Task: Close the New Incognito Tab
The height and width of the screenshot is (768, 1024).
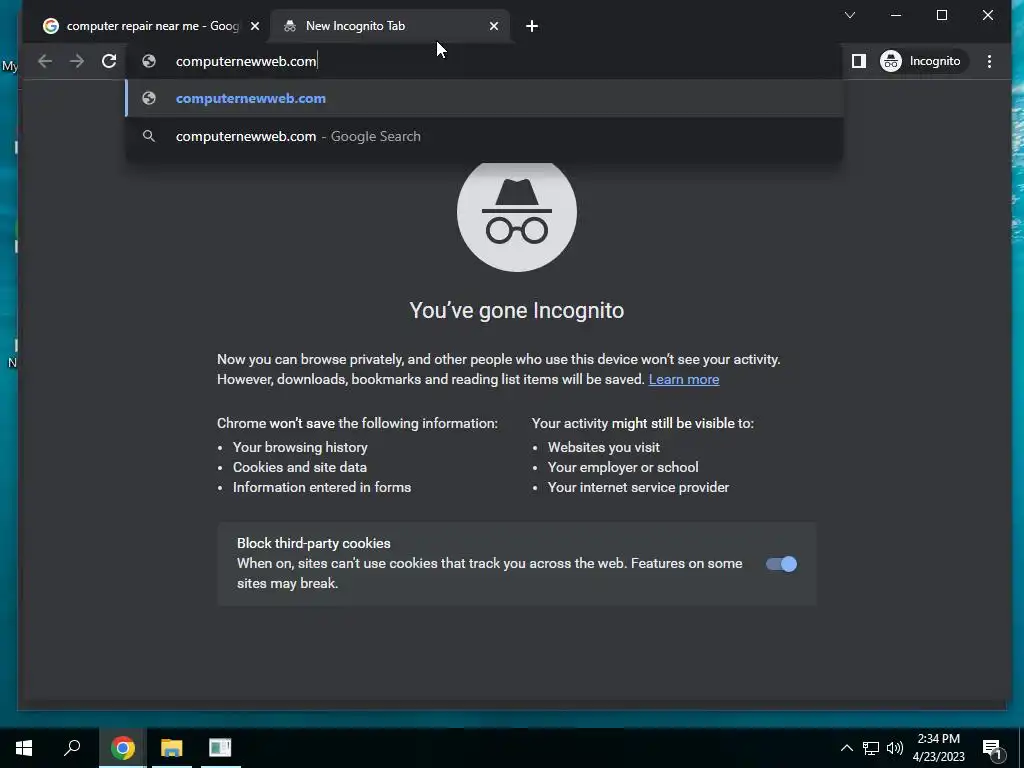Action: (494, 26)
